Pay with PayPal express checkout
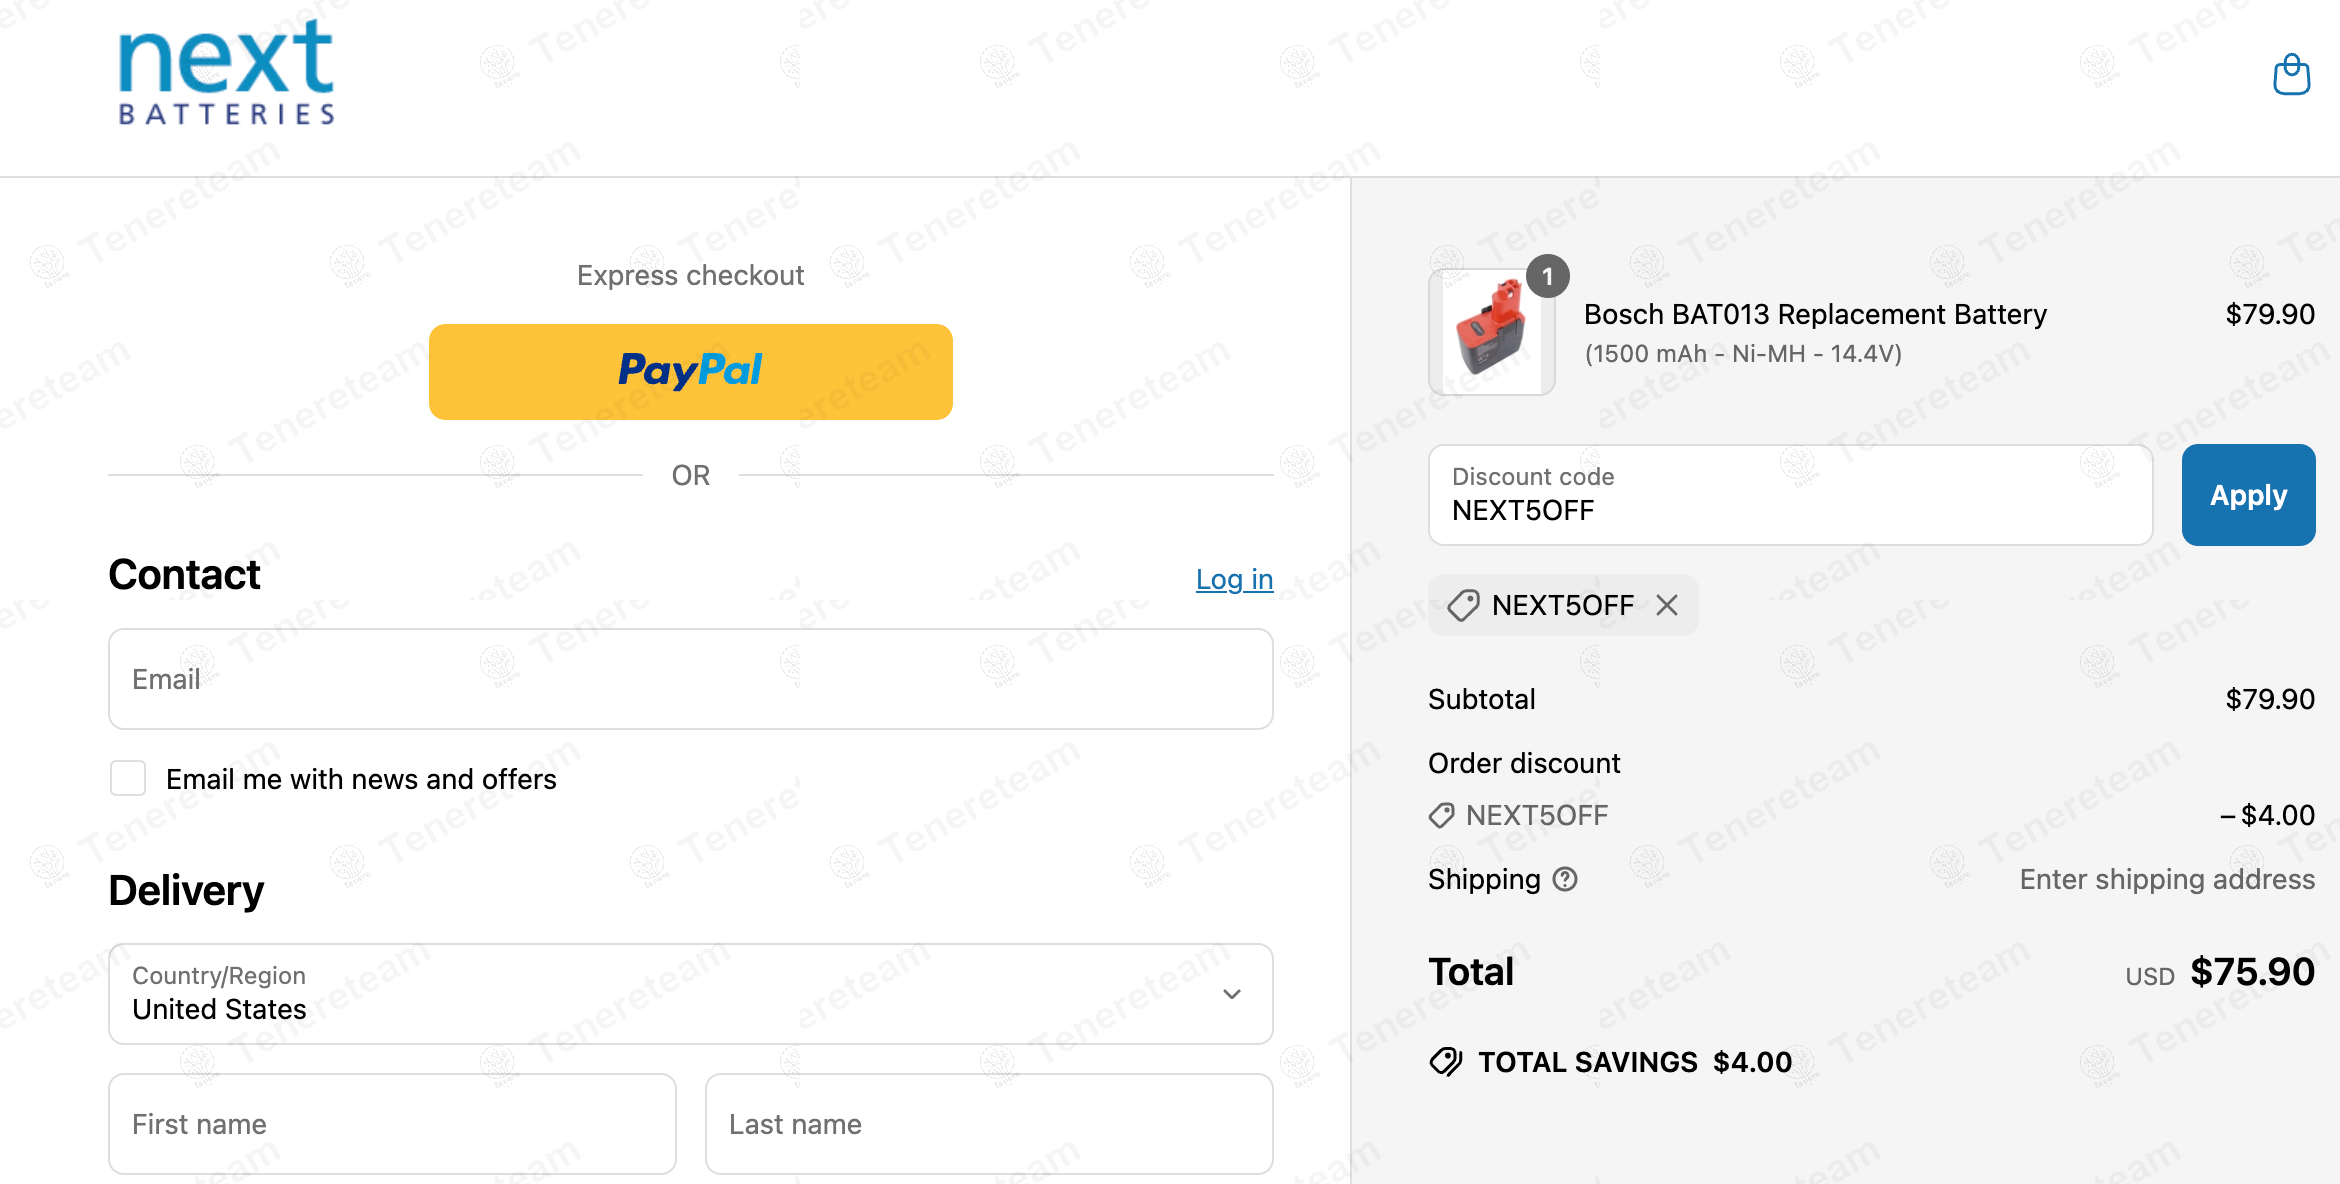2340x1184 pixels. click(690, 371)
